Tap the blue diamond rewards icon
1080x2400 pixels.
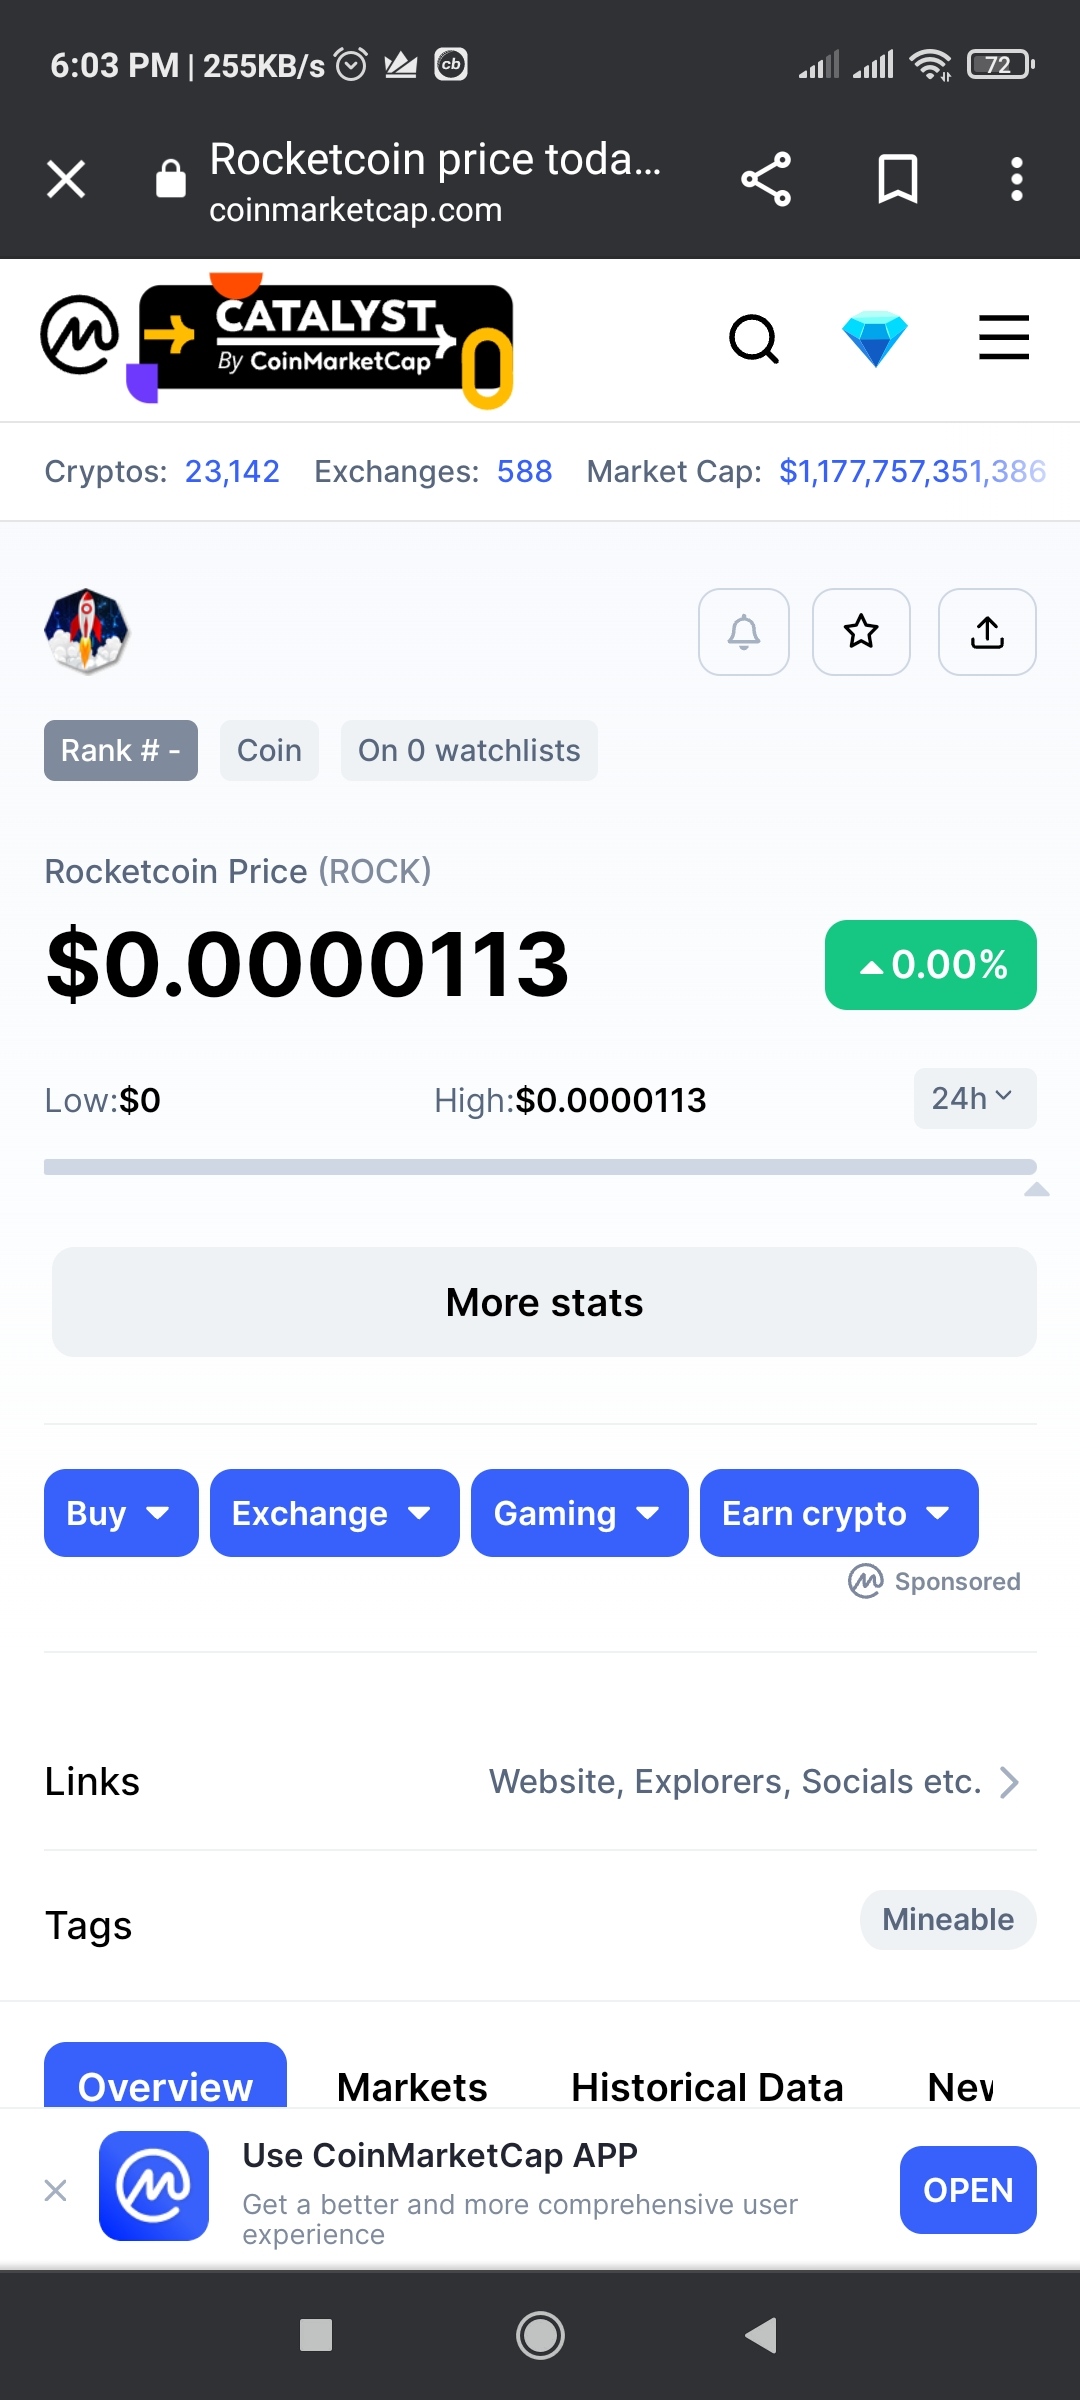coord(874,339)
